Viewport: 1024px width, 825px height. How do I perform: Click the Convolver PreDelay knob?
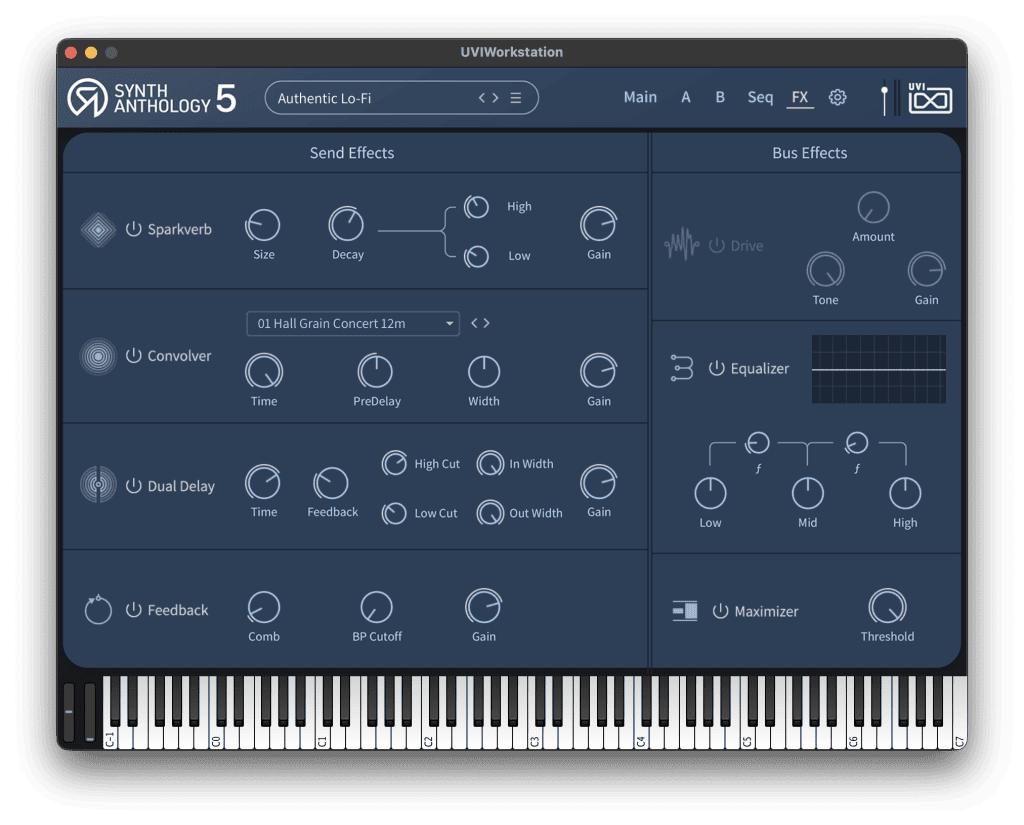[376, 372]
